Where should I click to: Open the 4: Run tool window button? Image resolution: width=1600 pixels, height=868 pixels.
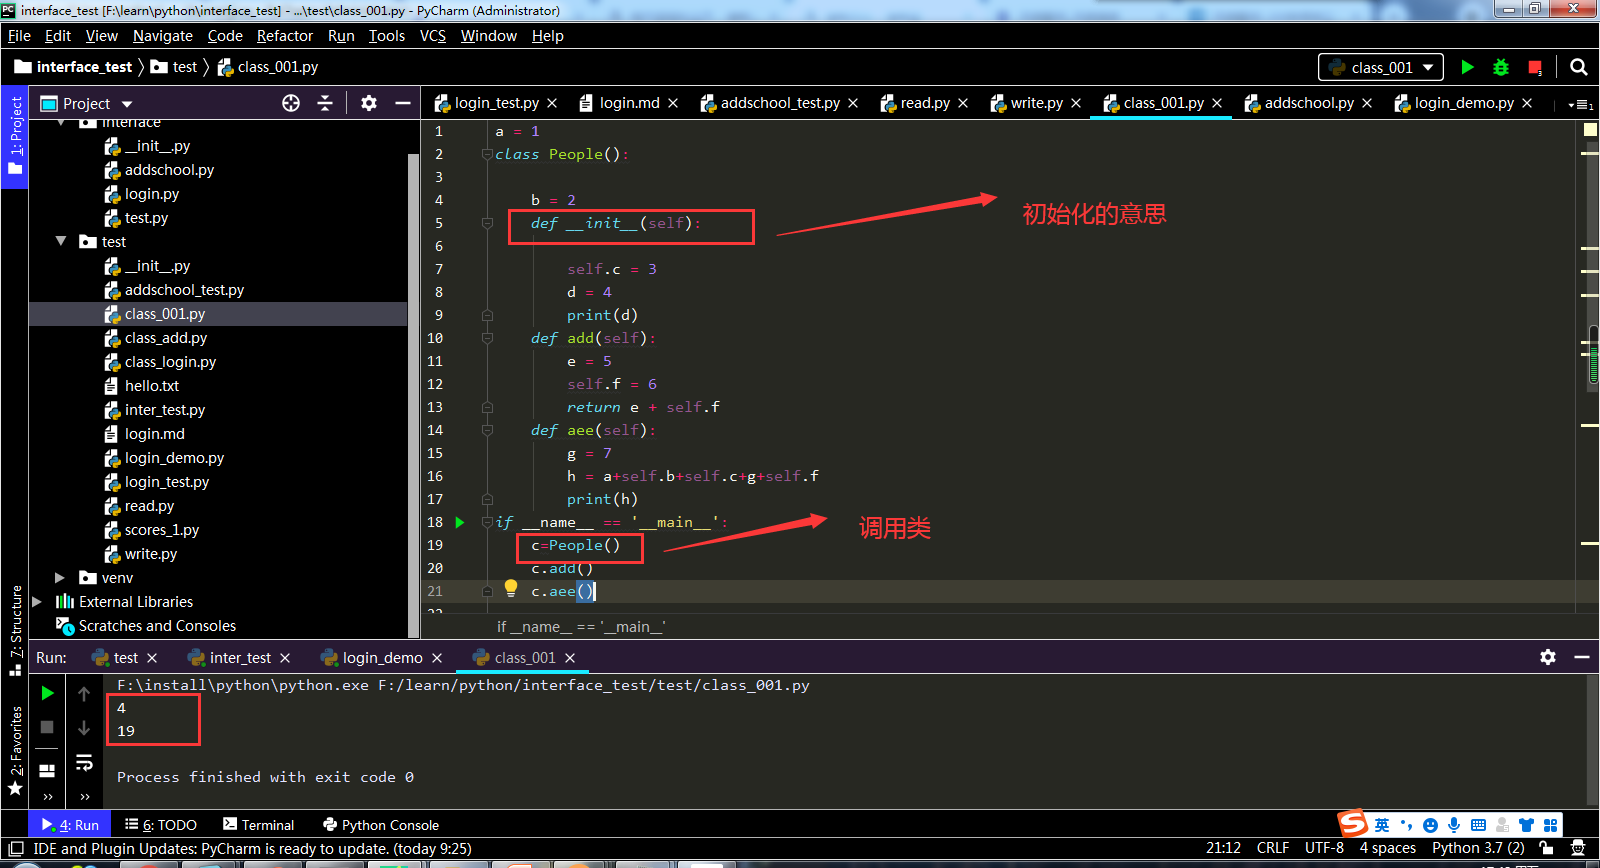[x=70, y=825]
